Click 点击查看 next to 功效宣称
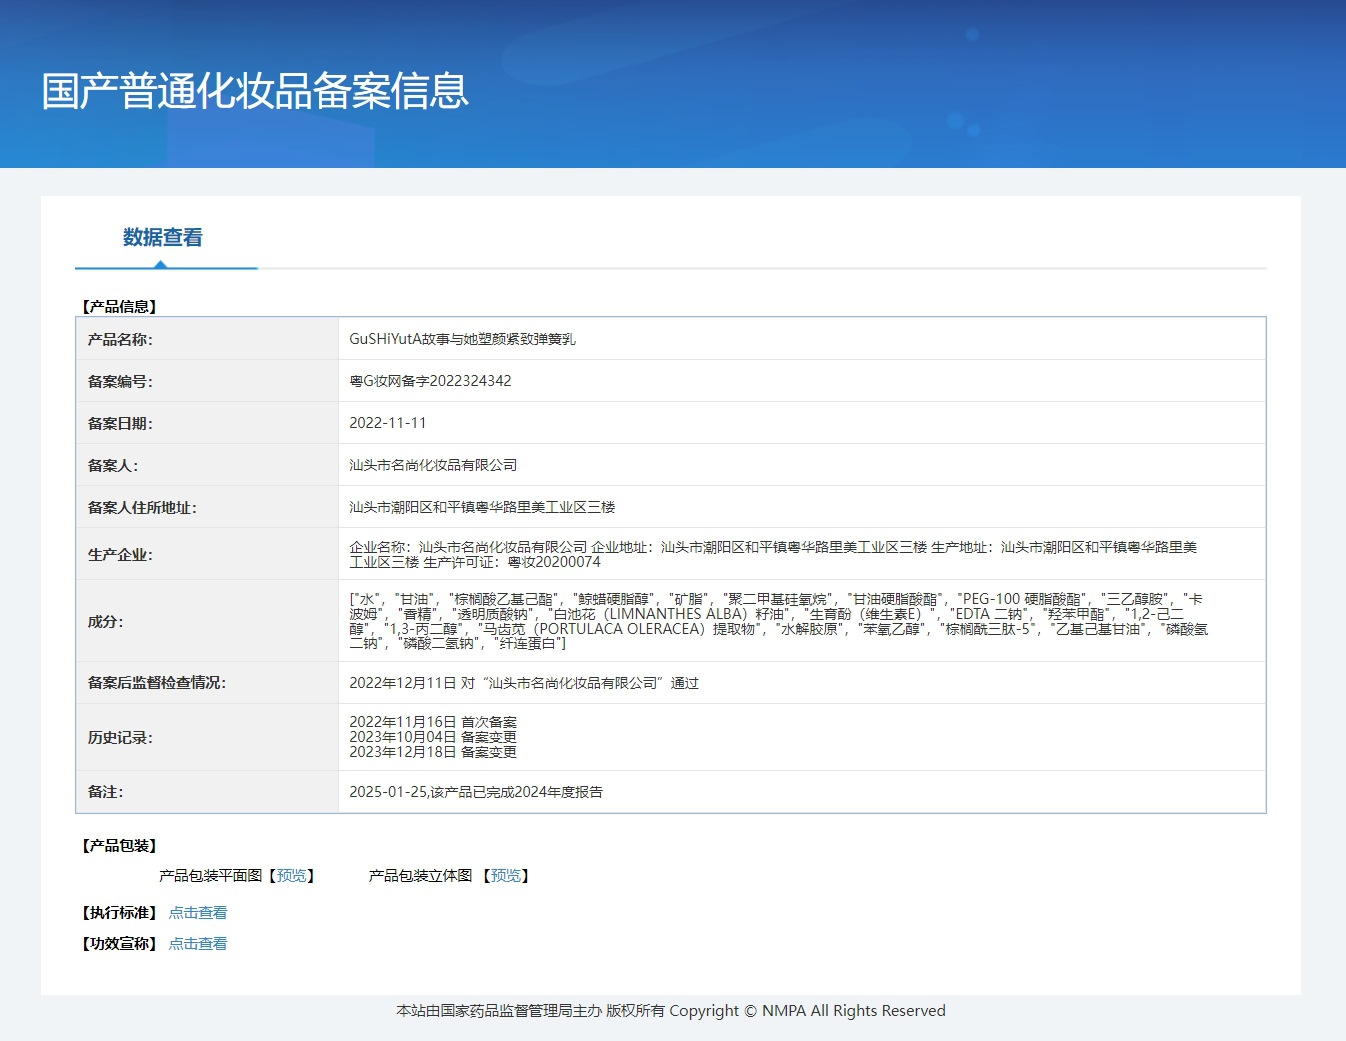The height and width of the screenshot is (1041, 1346). click(x=198, y=944)
